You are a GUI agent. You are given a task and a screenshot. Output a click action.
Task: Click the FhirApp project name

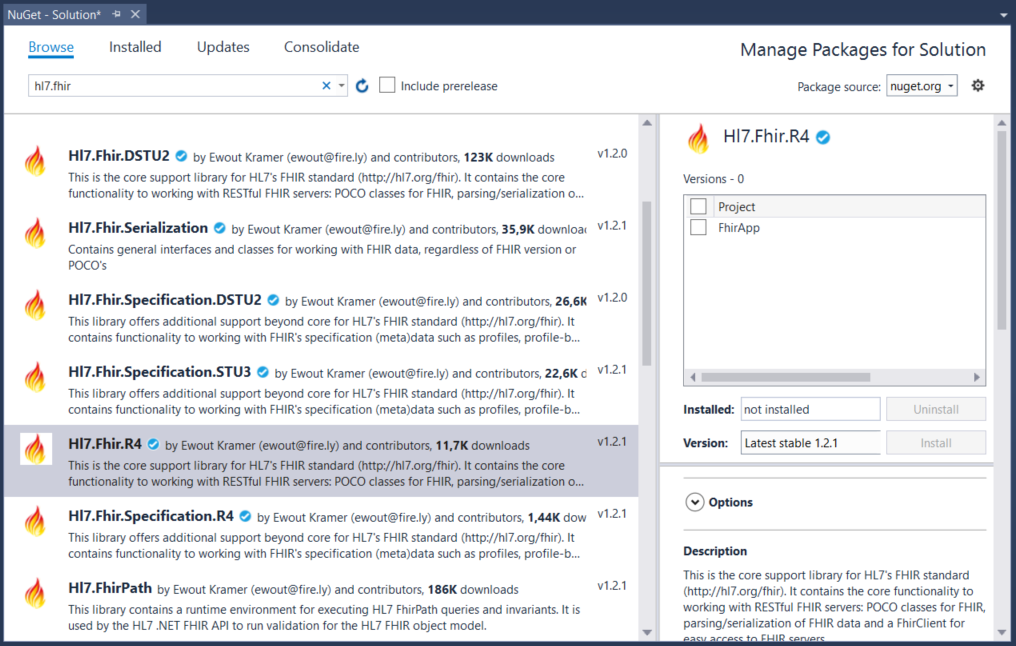tap(739, 228)
